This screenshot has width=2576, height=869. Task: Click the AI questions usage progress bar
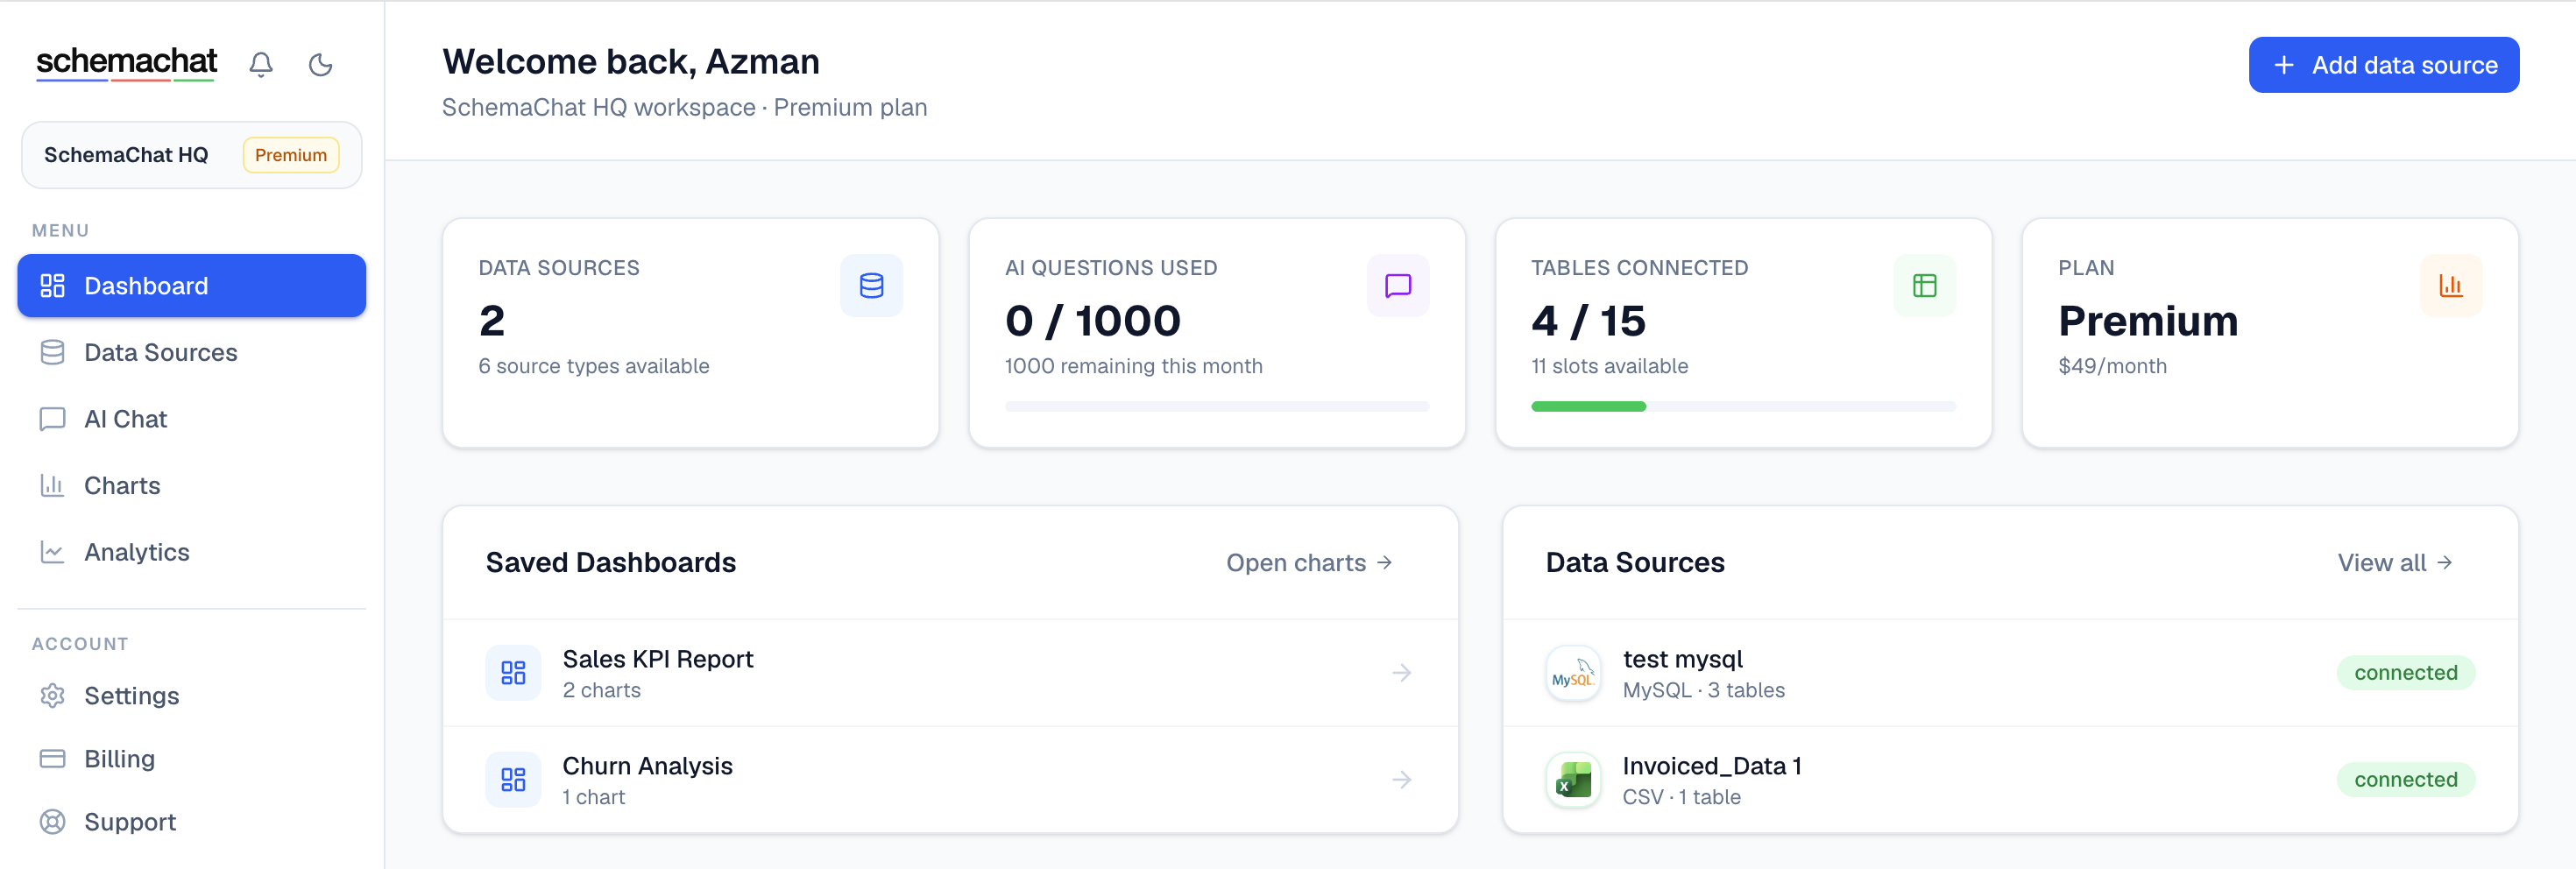[1217, 407]
